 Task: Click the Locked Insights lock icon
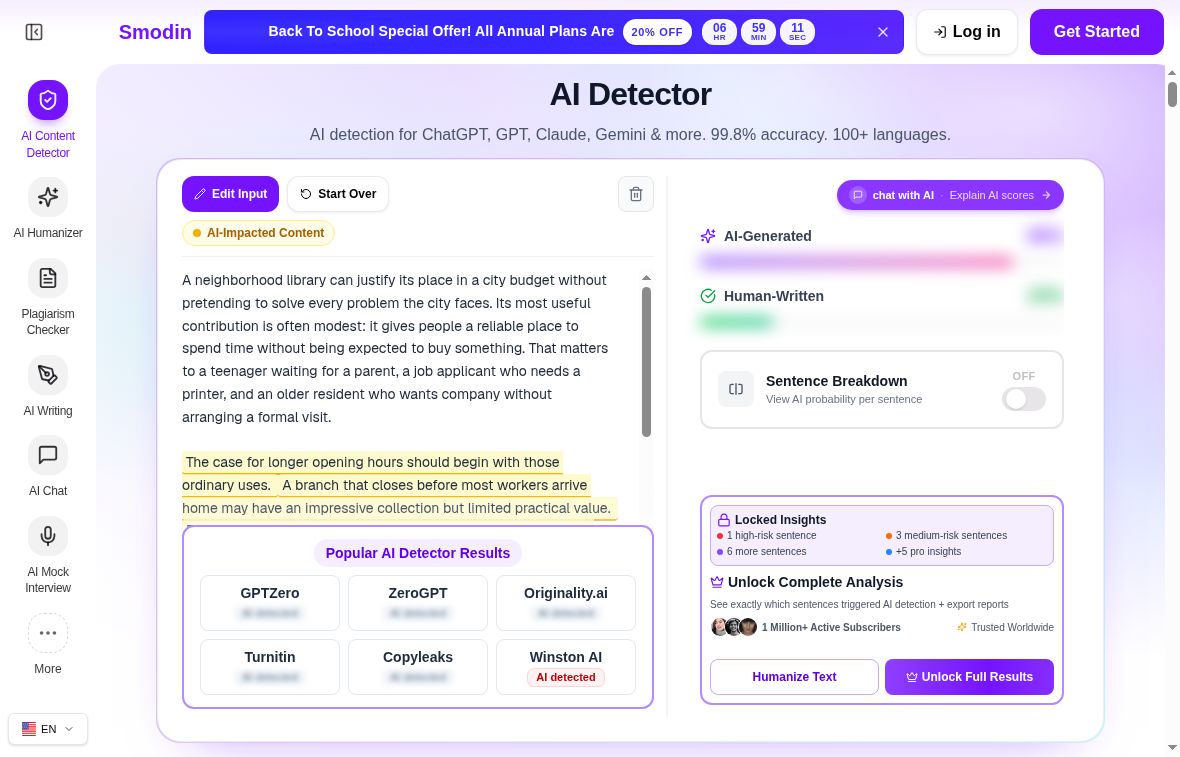(x=723, y=519)
